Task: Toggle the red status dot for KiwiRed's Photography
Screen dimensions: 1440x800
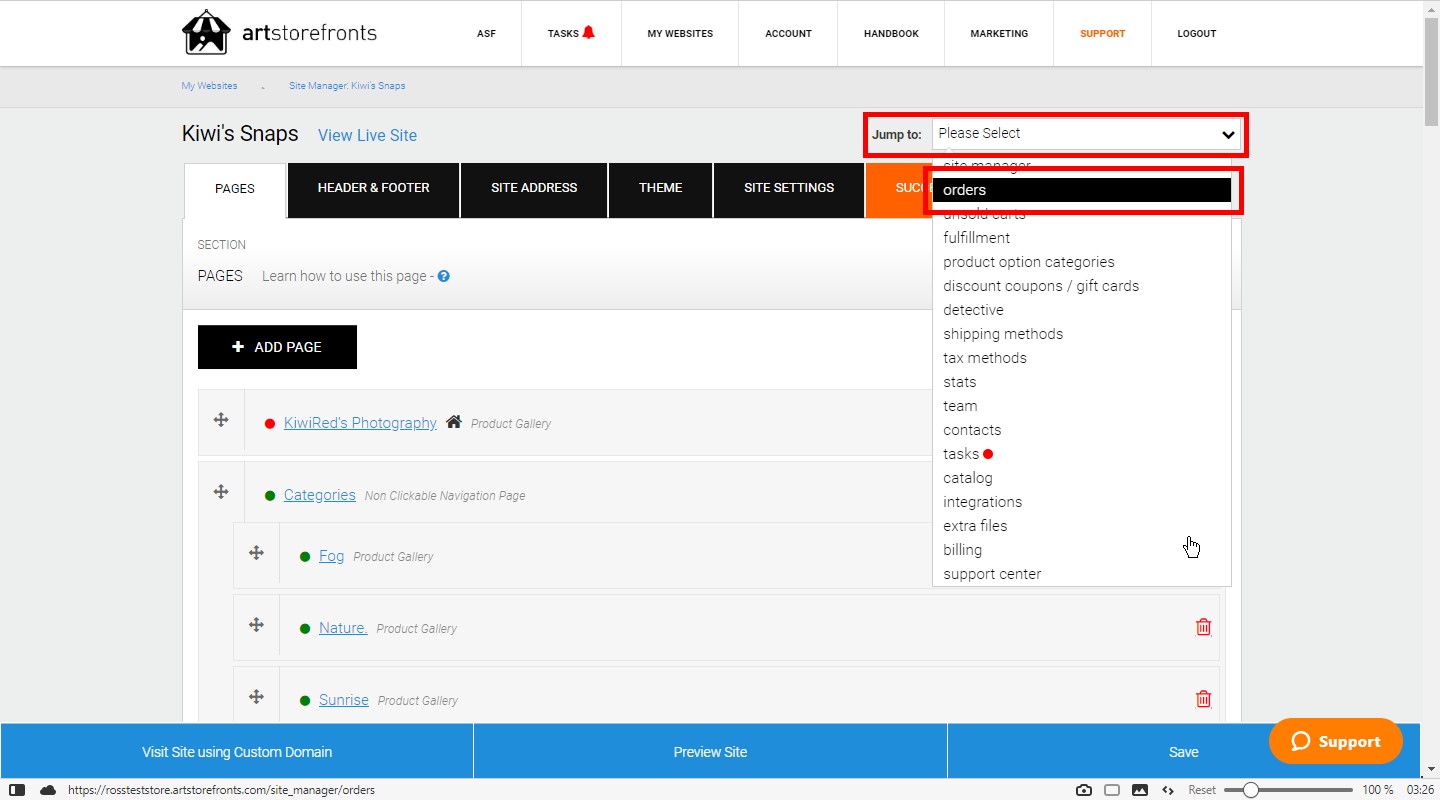Action: pyautogui.click(x=269, y=423)
